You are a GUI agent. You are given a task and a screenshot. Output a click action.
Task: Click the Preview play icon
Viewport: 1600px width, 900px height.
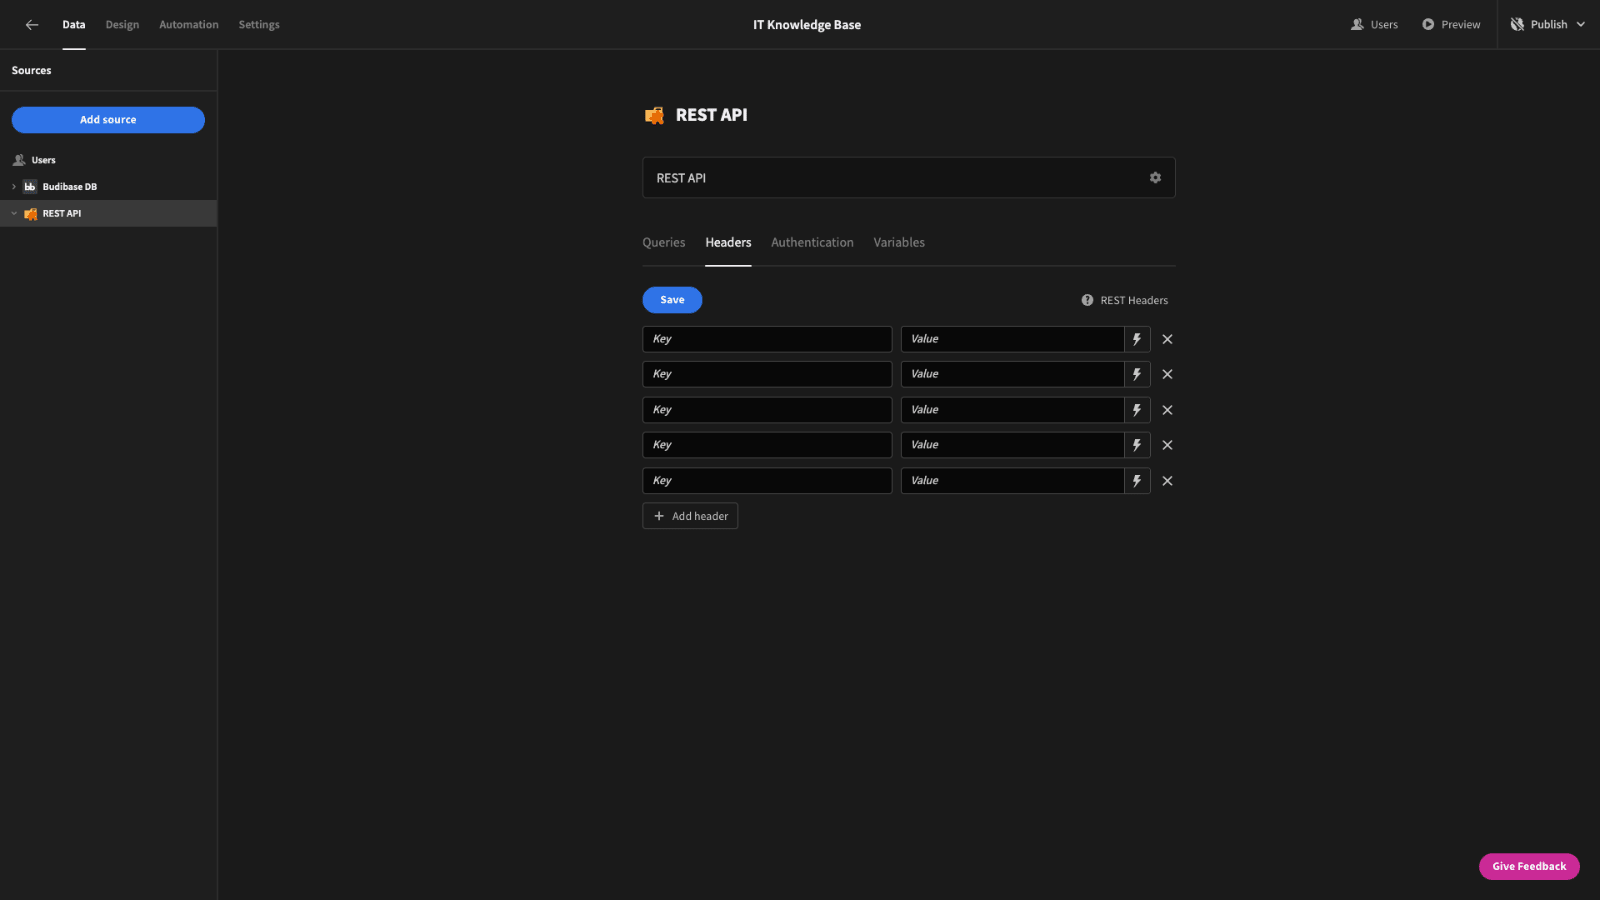click(1428, 25)
